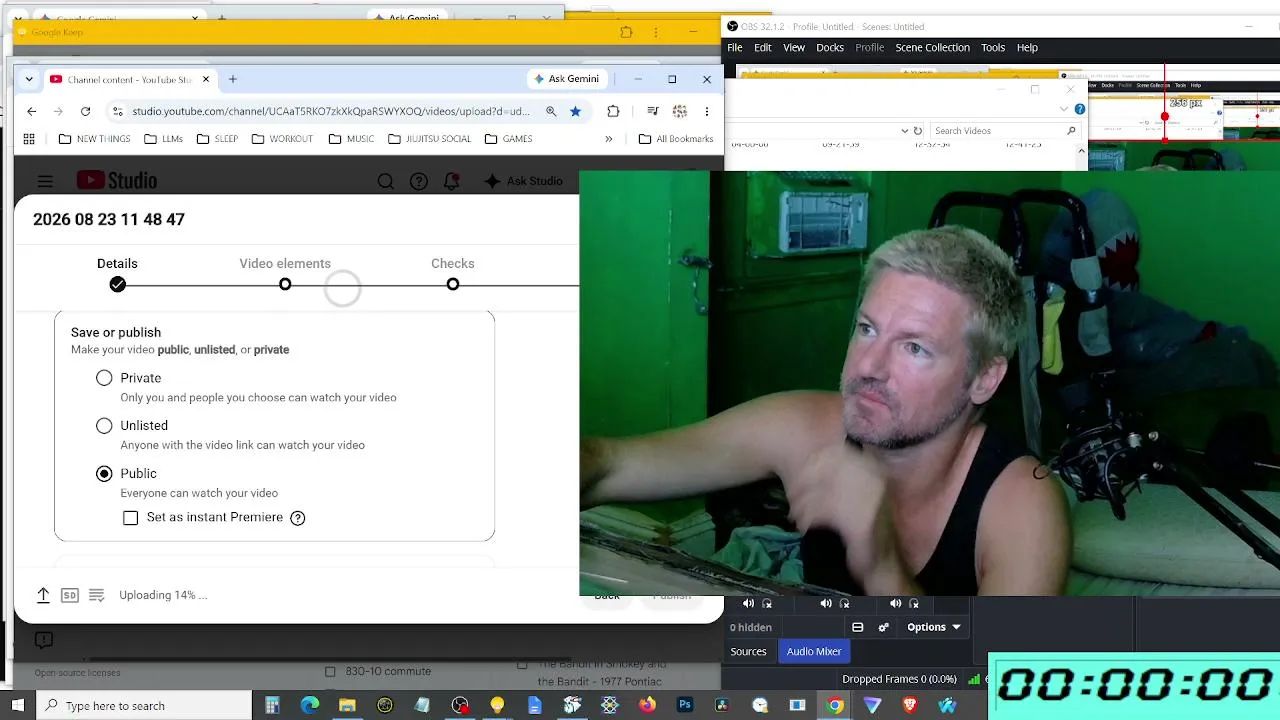Viewport: 1280px width, 720px height.
Task: Open the YouTube Studio help icon
Action: point(419,181)
